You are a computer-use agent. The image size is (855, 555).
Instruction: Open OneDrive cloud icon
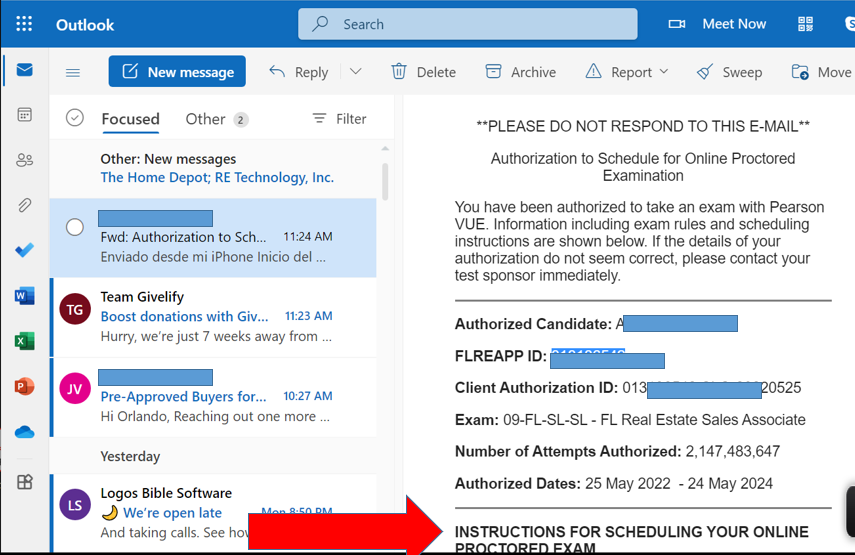[x=25, y=432]
